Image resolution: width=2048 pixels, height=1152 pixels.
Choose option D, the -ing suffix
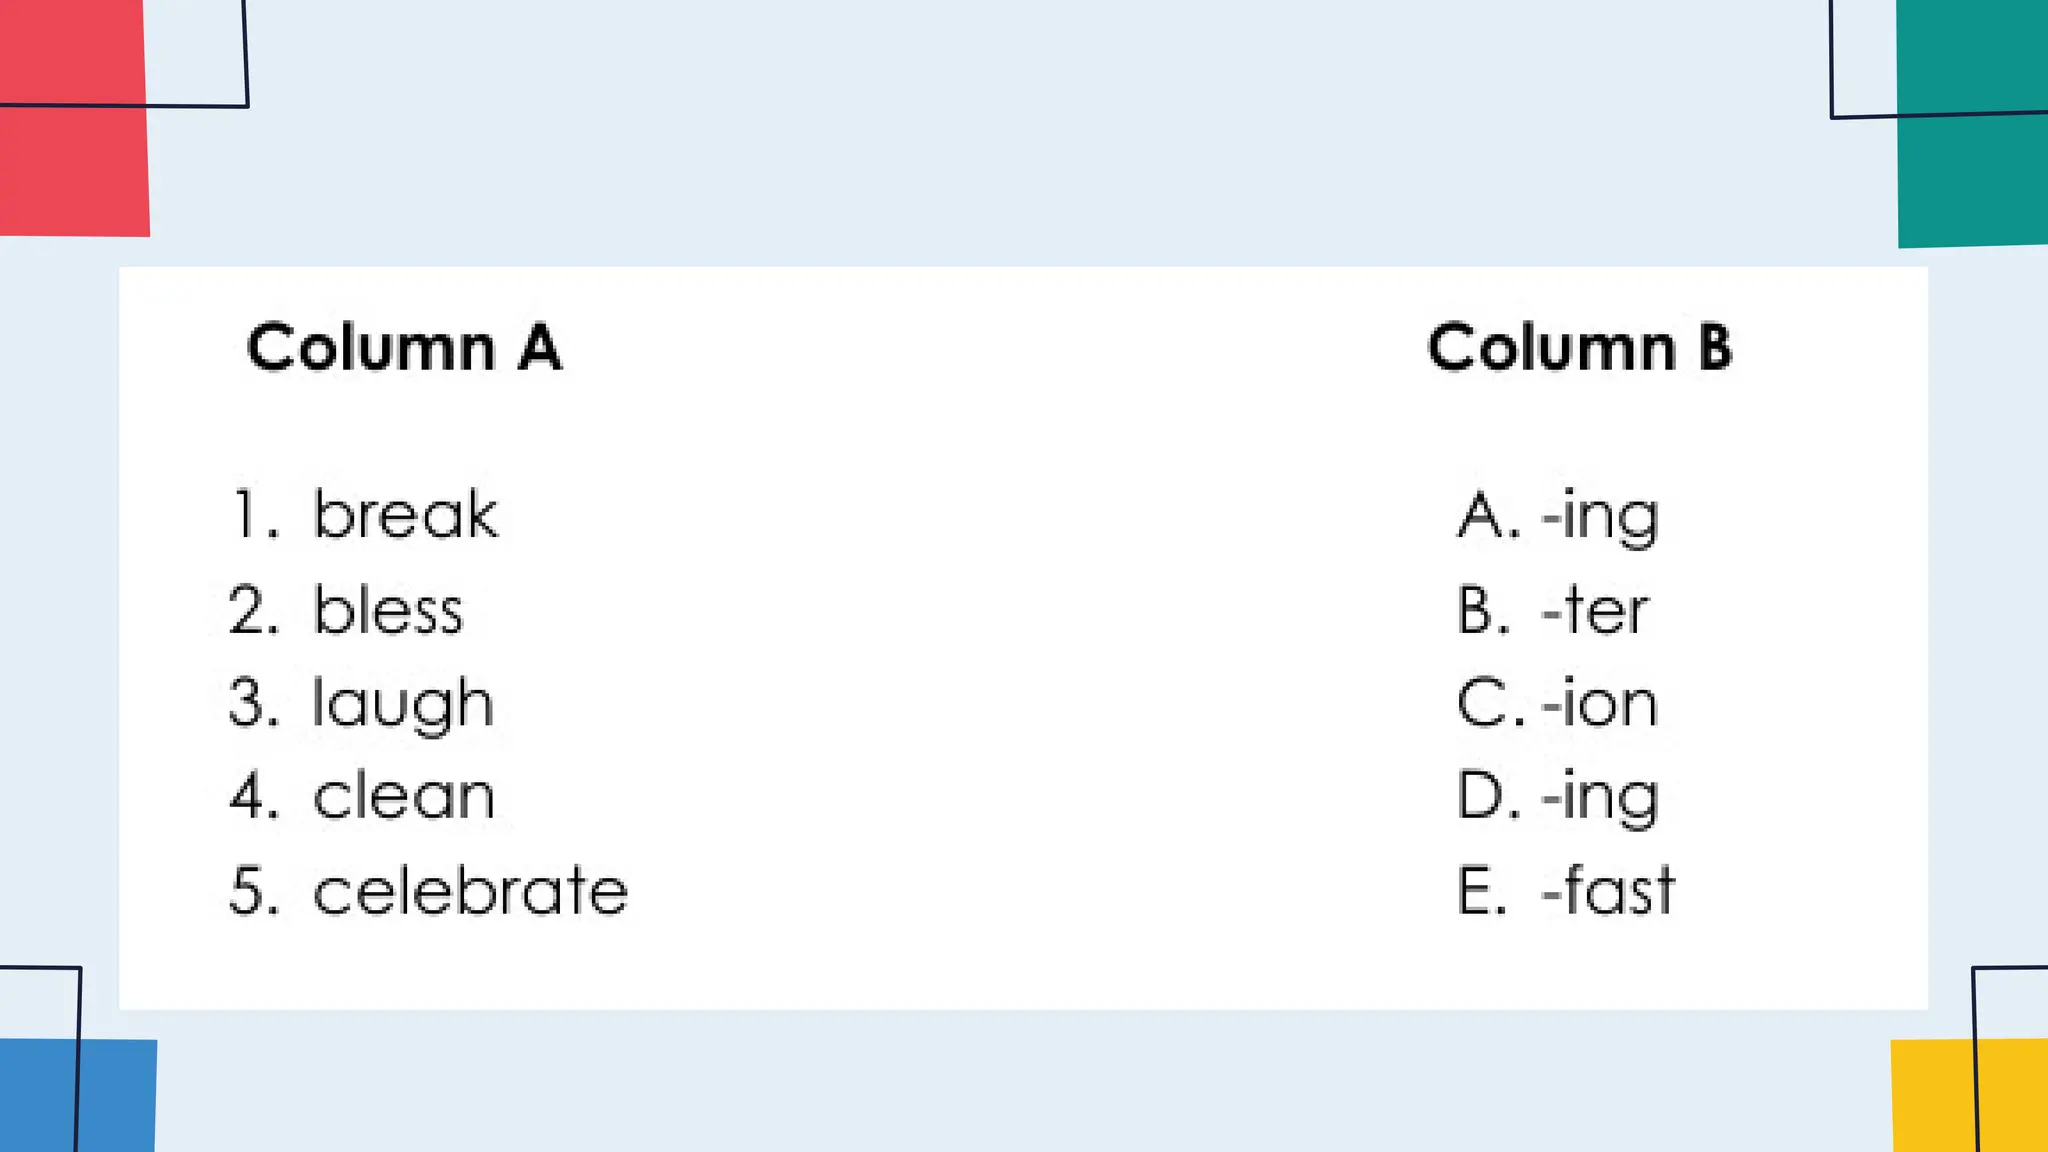tap(1600, 798)
